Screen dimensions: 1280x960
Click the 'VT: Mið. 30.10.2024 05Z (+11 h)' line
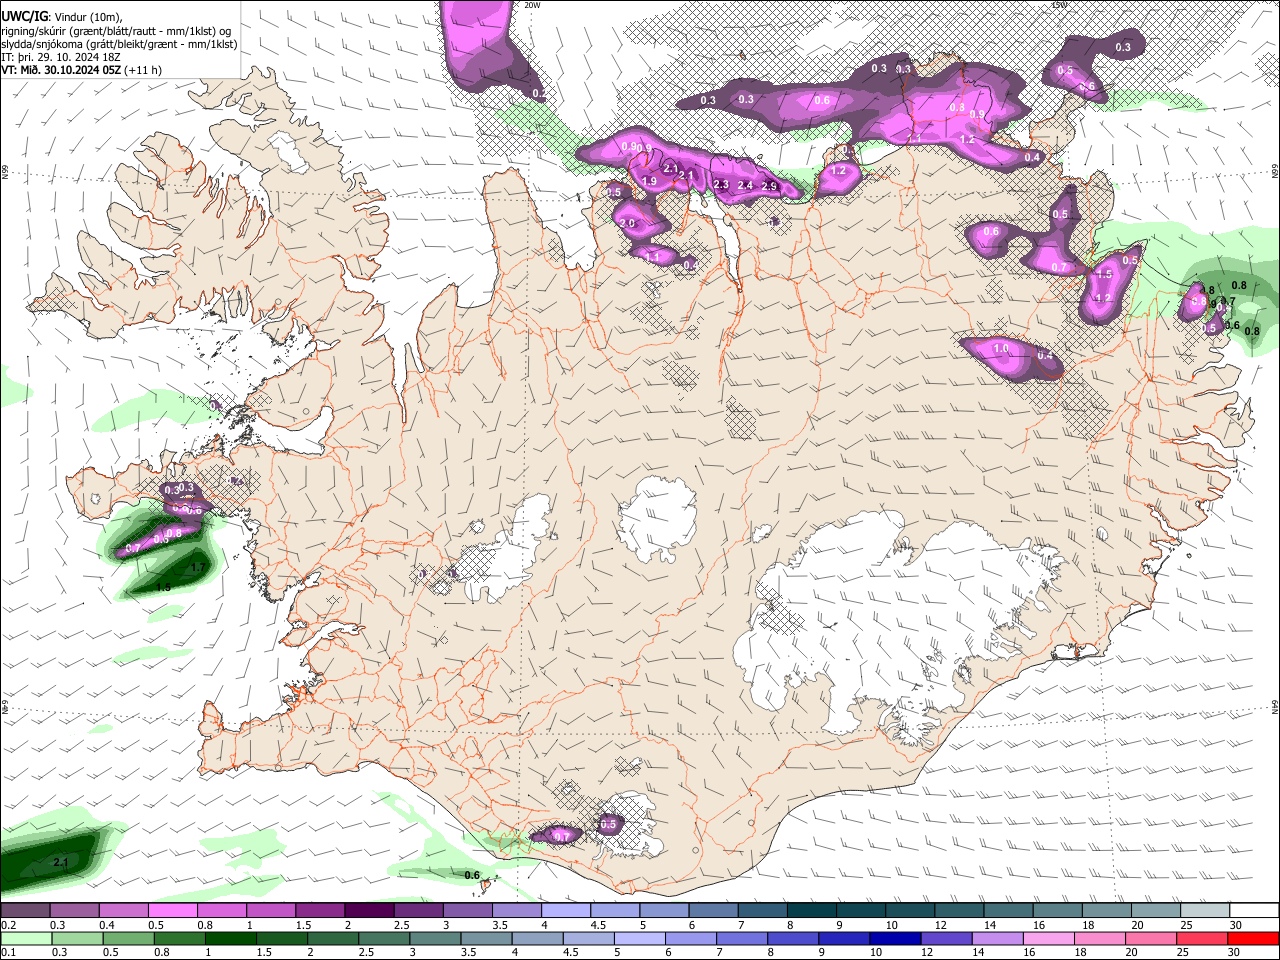(82, 70)
